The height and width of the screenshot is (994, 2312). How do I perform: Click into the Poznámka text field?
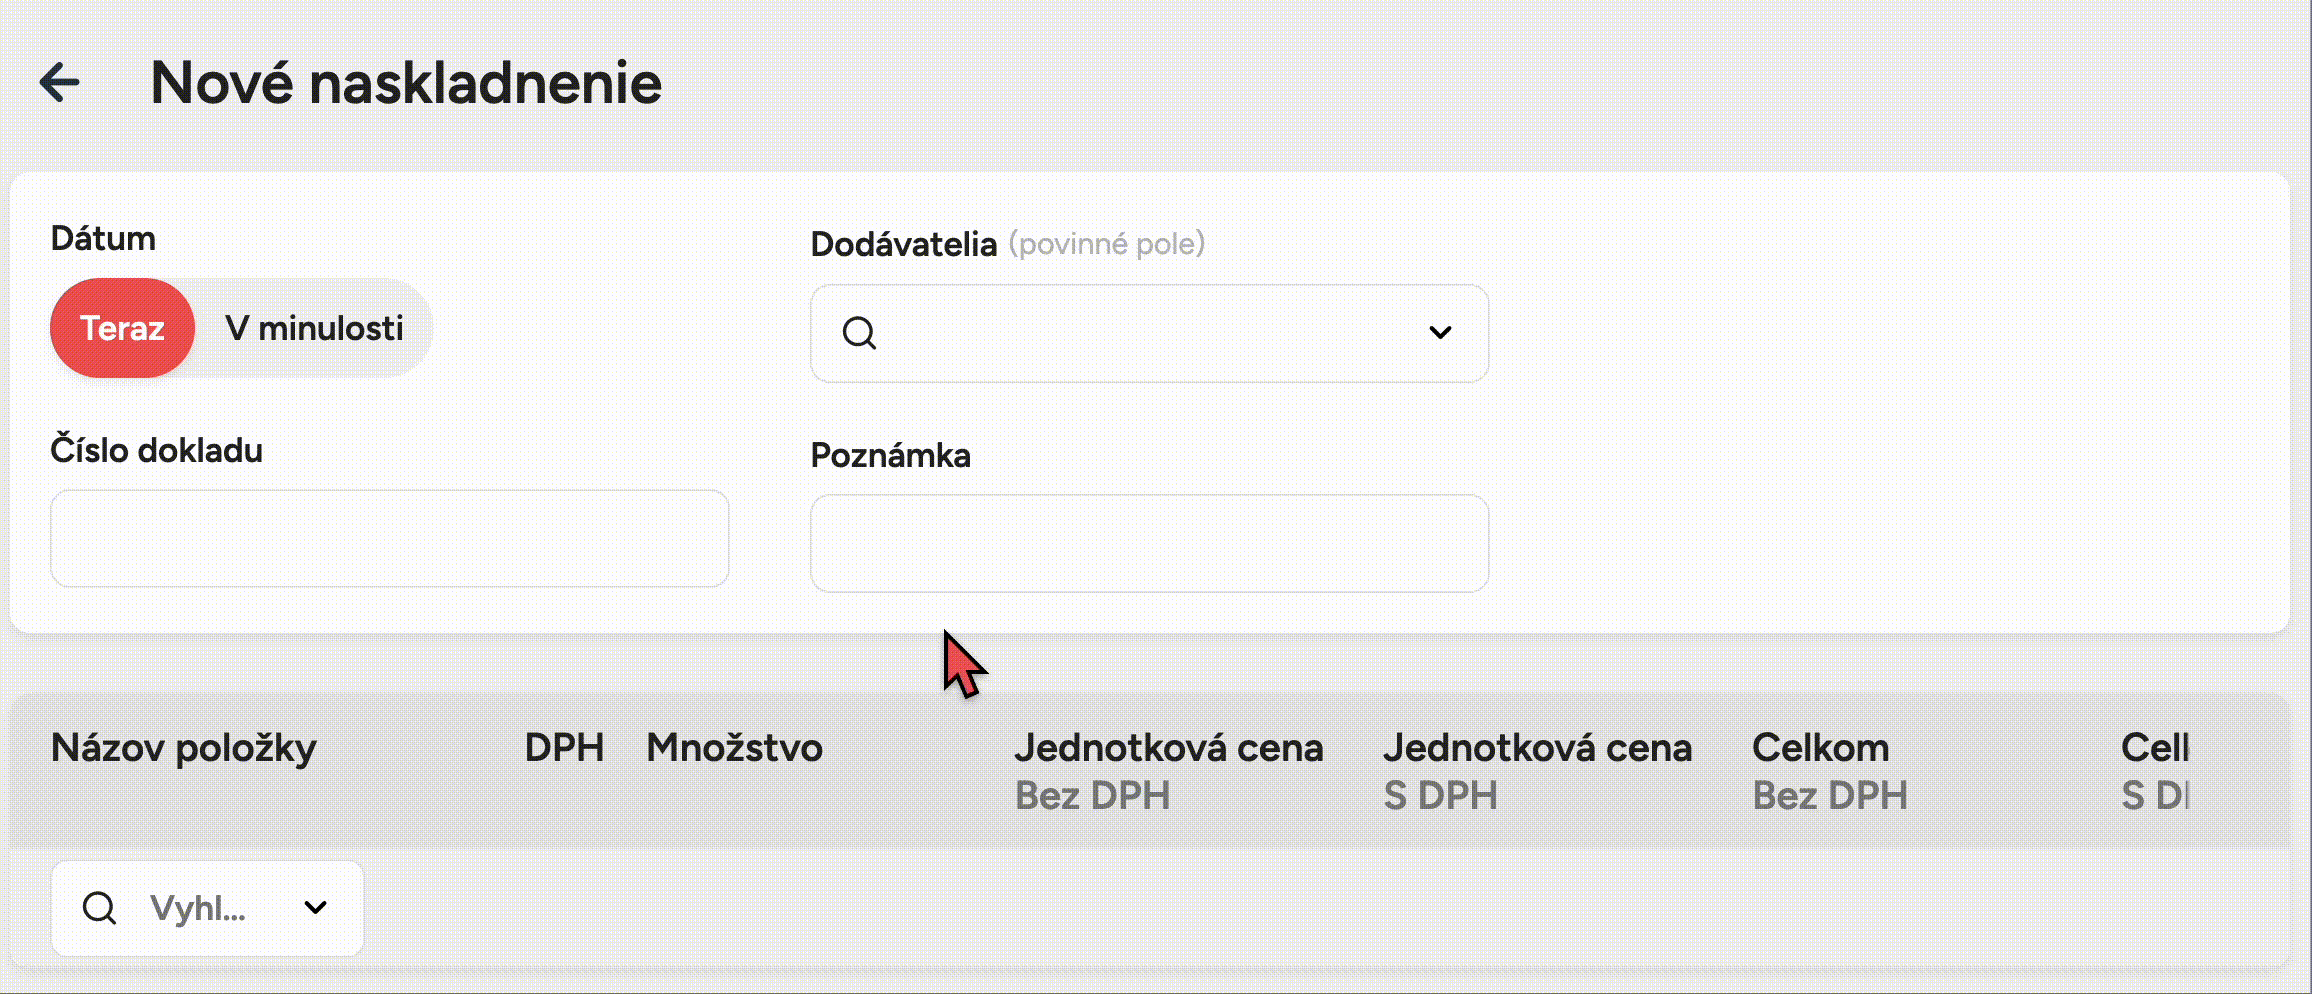pyautogui.click(x=1148, y=543)
